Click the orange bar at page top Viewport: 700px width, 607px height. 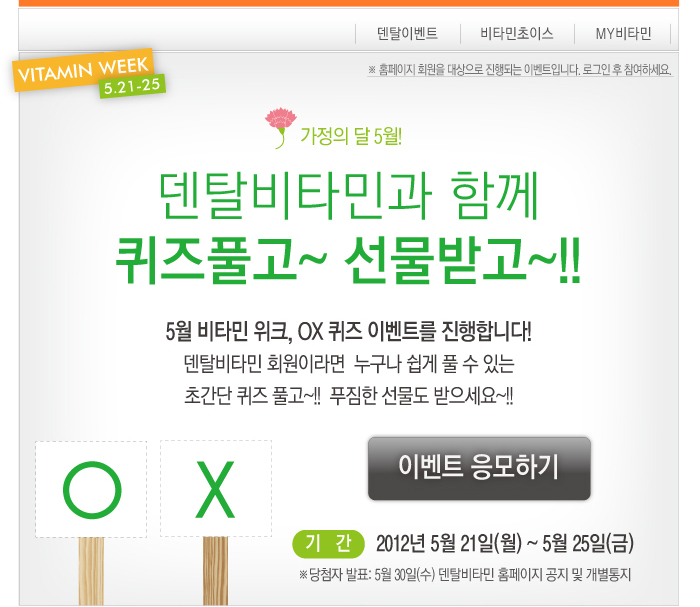click(x=349, y=3)
